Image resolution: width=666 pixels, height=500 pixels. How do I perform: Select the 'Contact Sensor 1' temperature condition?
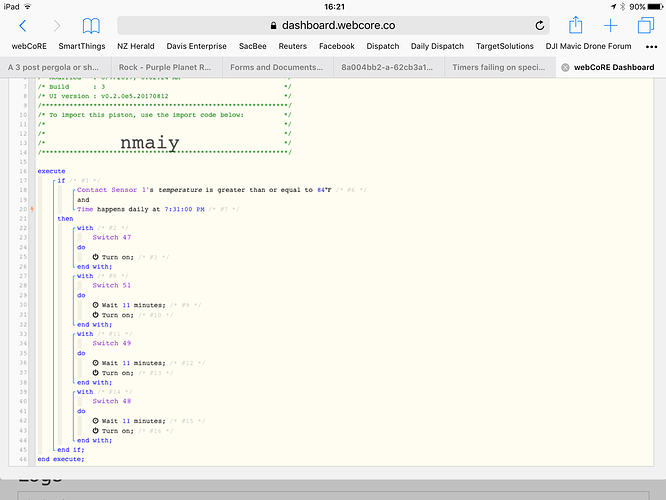click(204, 190)
